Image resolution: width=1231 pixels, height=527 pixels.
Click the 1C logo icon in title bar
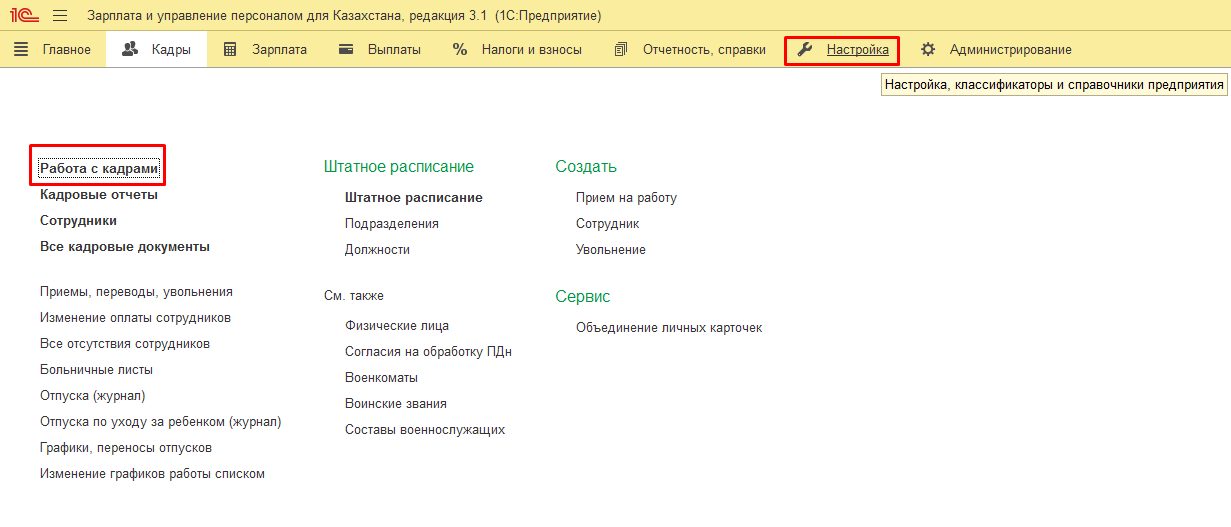pyautogui.click(x=24, y=16)
